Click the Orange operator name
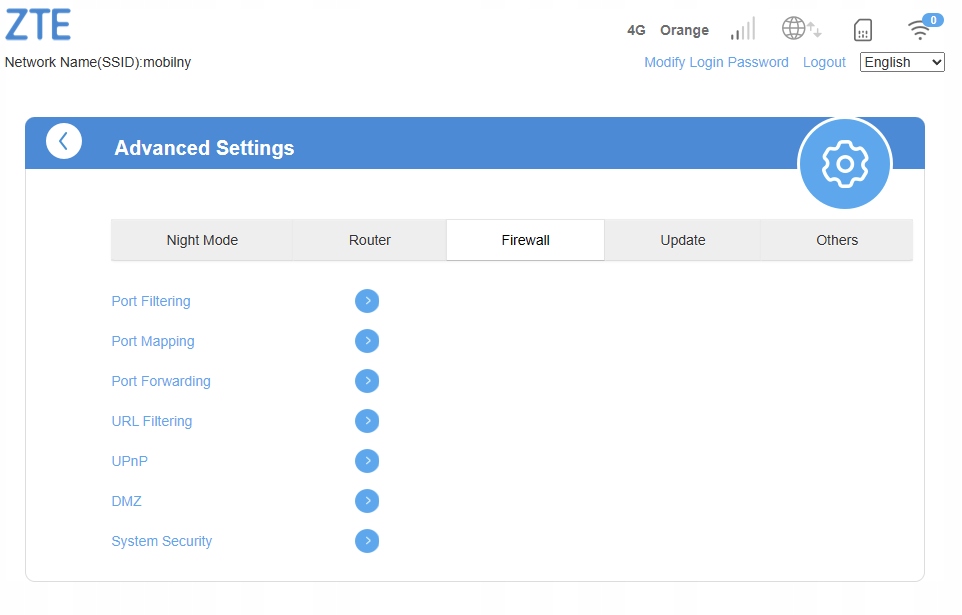The width and height of the screenshot is (962, 615). tap(684, 30)
